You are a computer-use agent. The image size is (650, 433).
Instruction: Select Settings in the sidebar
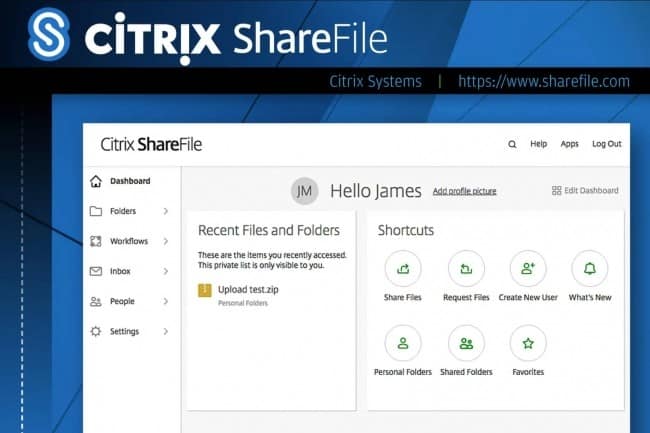tap(124, 331)
